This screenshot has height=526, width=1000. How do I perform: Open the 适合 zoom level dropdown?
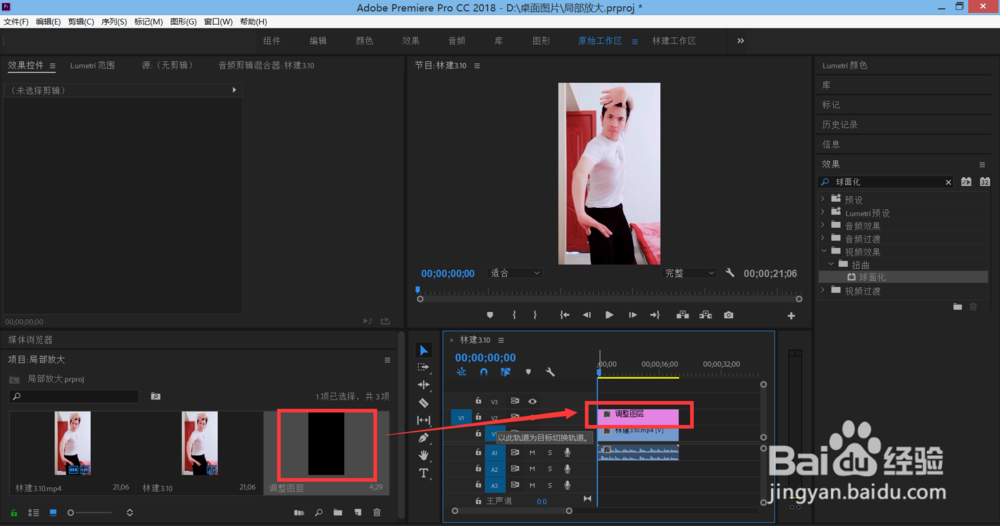coord(515,273)
